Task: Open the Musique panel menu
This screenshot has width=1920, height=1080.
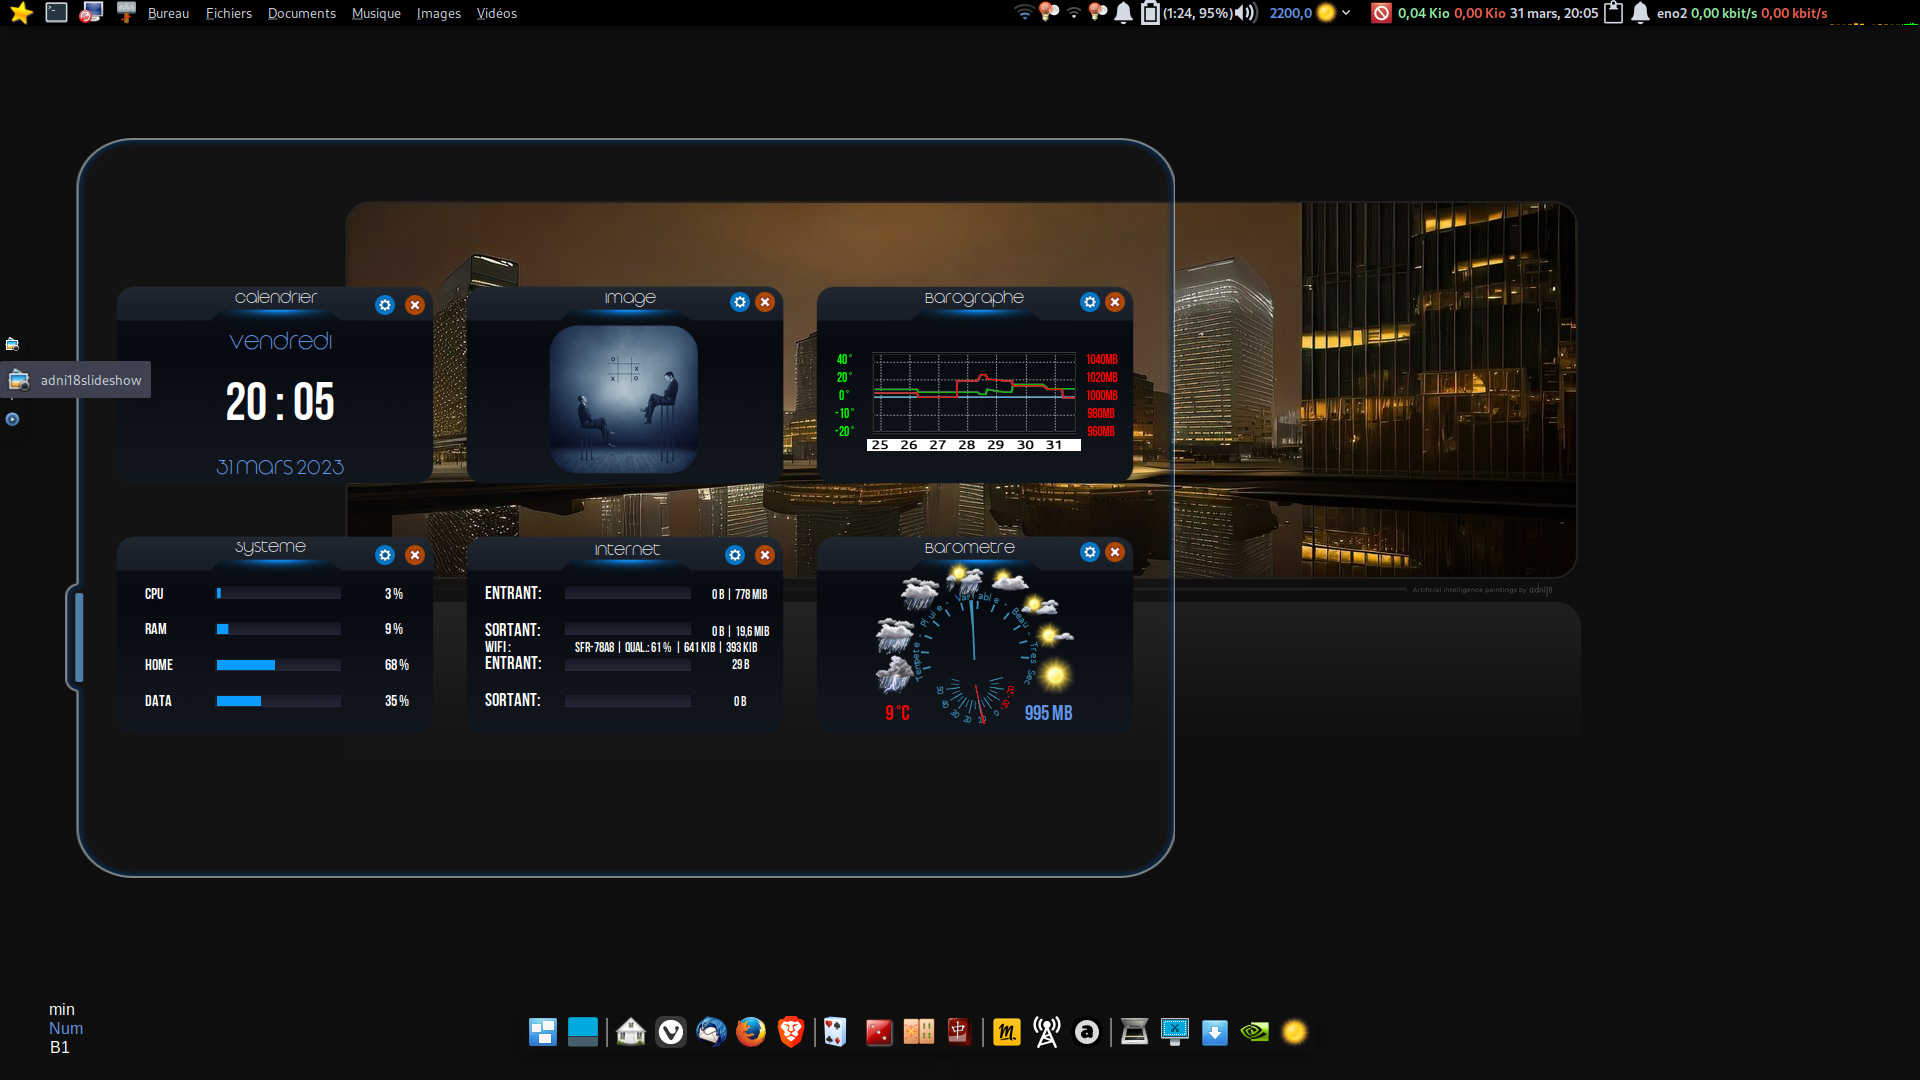Action: [x=376, y=13]
